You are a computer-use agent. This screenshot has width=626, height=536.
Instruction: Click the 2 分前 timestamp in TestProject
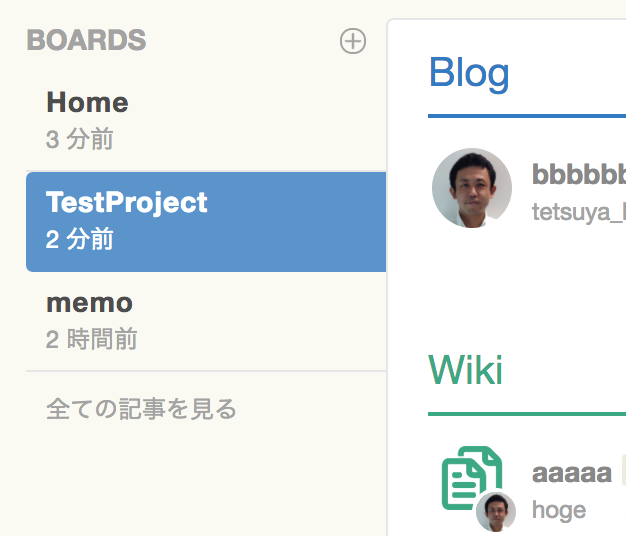point(79,239)
